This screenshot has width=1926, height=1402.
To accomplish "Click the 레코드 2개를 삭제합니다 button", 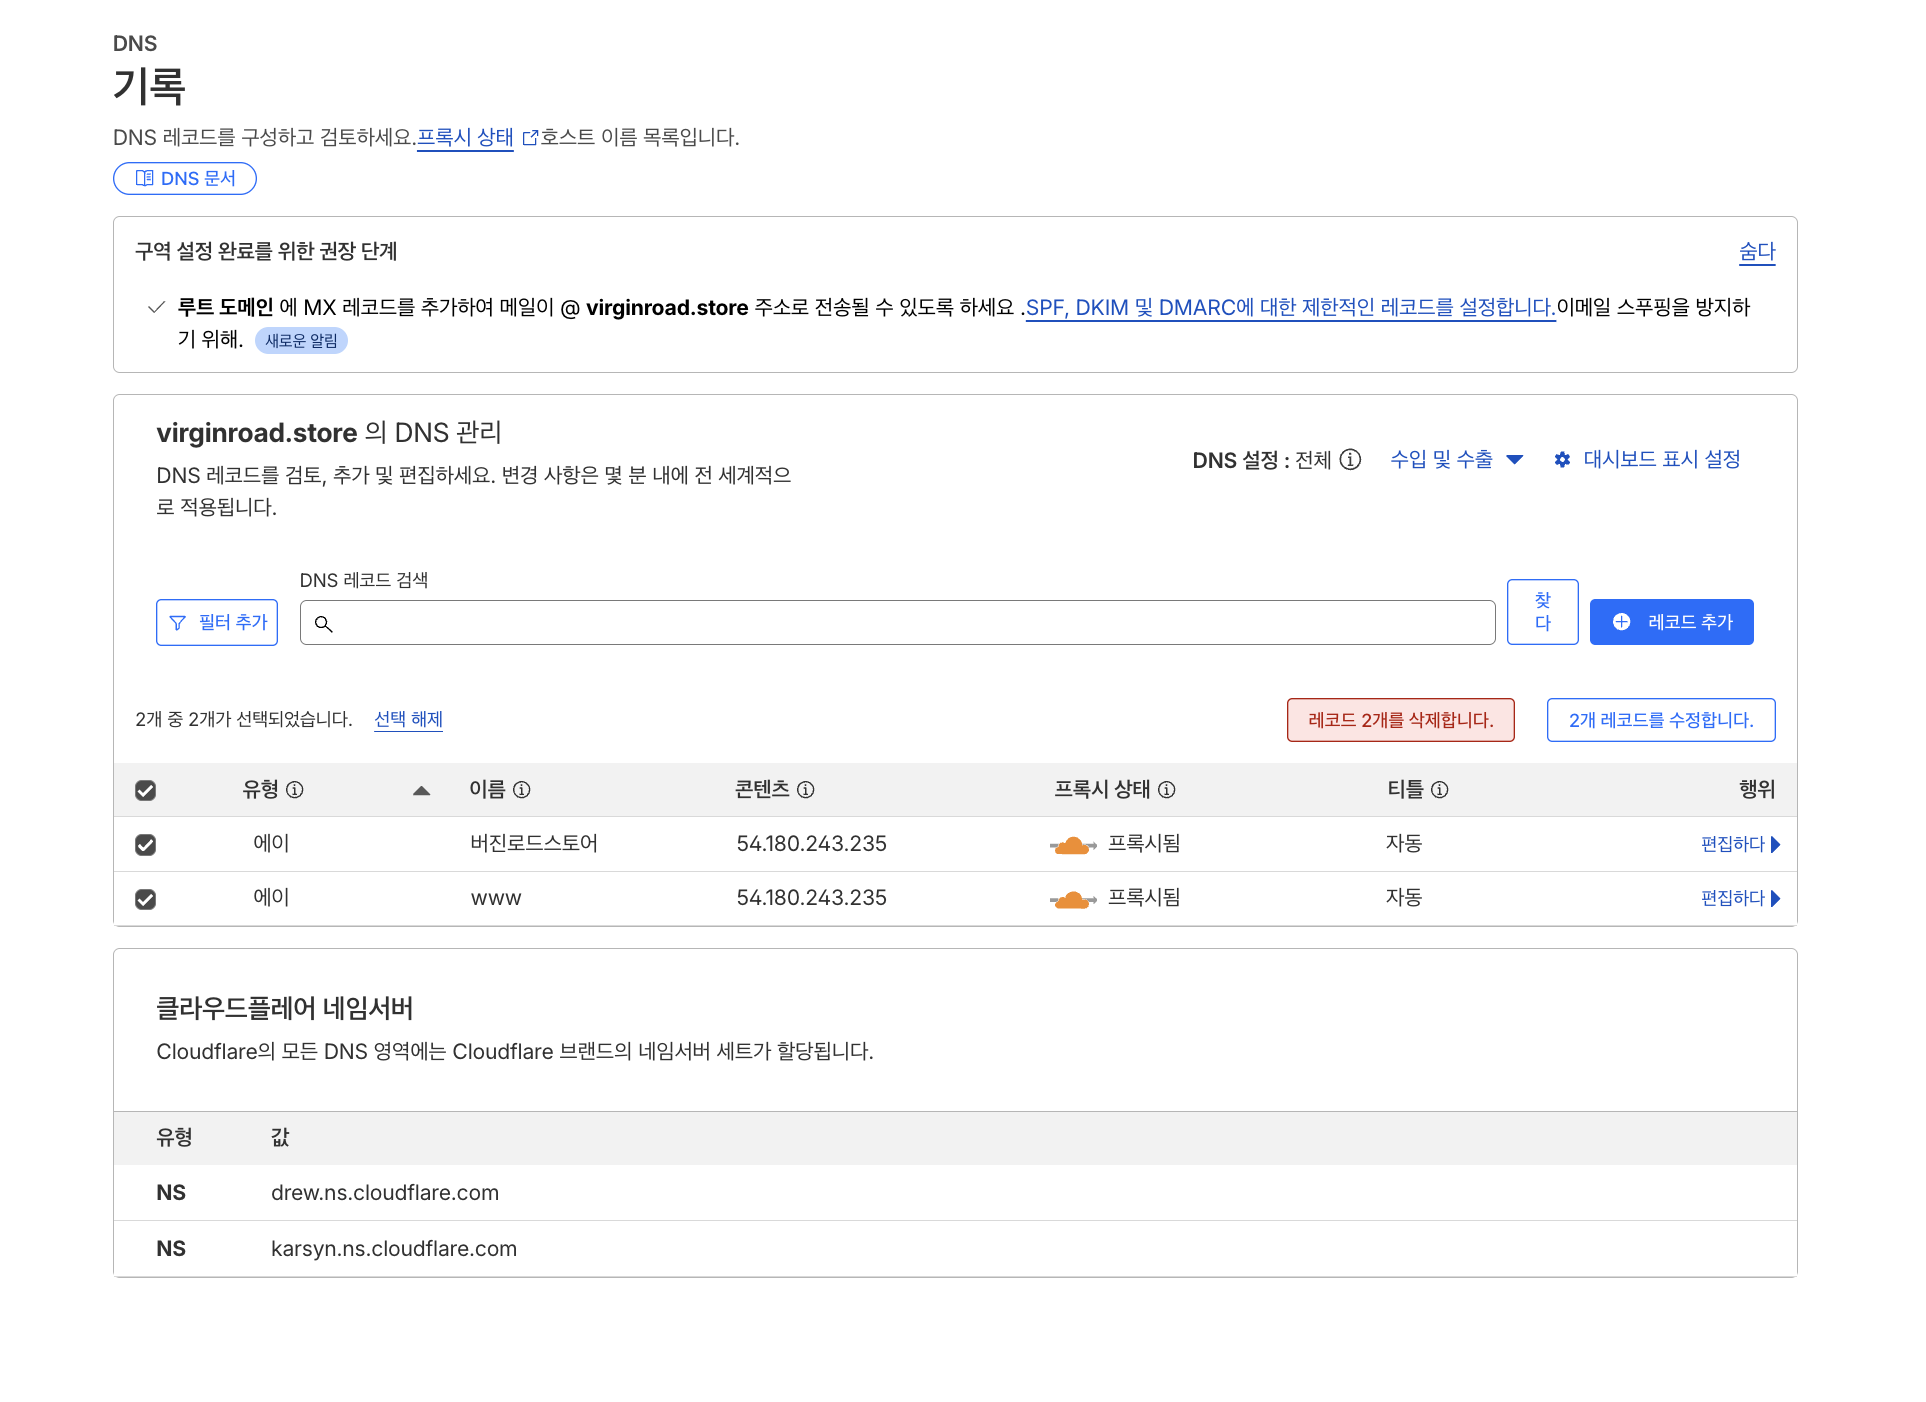I will point(1400,720).
